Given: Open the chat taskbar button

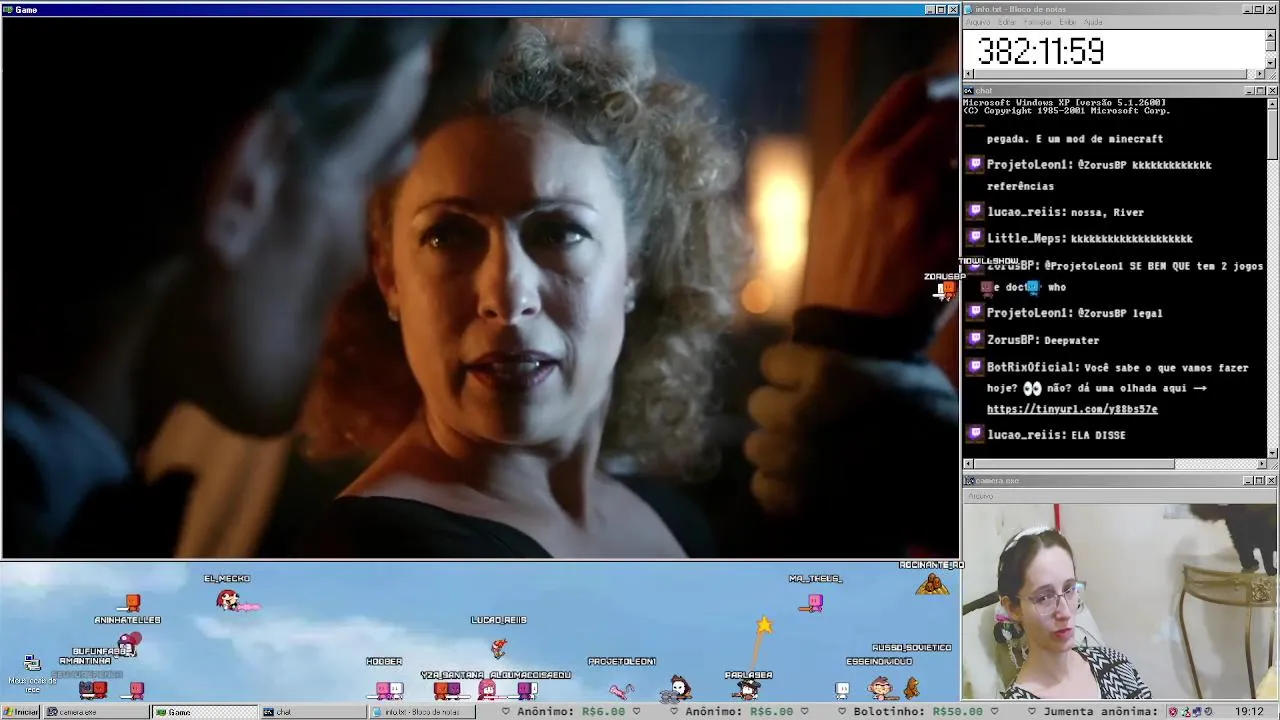Looking at the screenshot, I should (312, 712).
